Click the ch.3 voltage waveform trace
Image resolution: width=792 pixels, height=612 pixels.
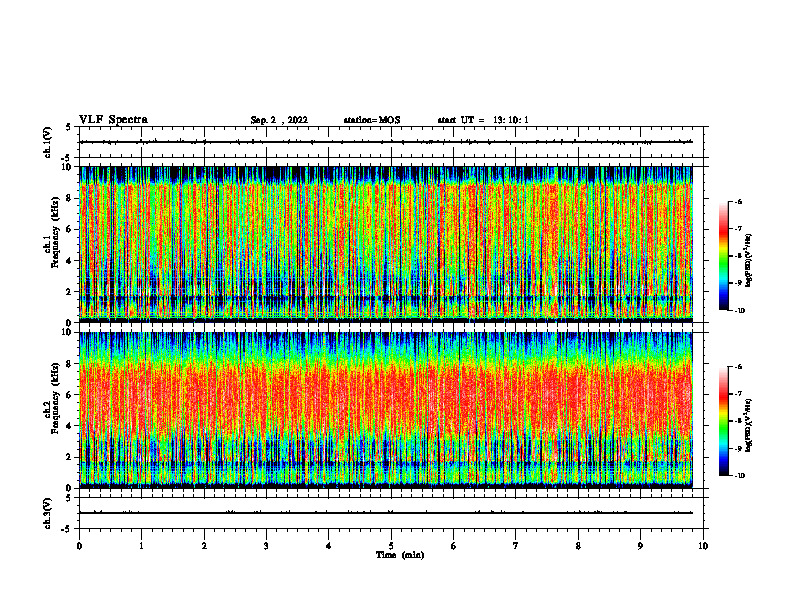coord(386,513)
